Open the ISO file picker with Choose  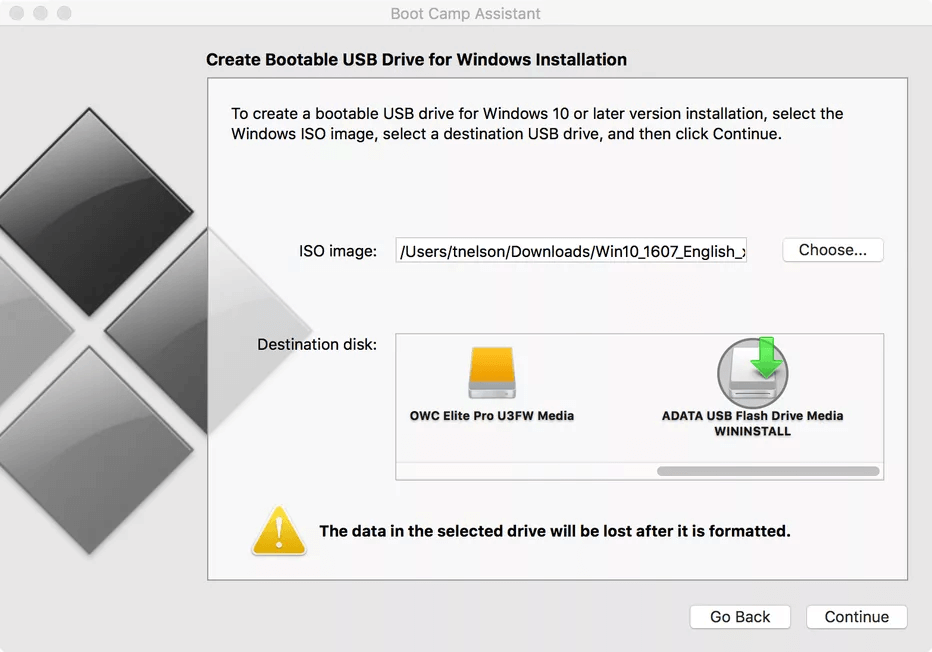(x=832, y=249)
